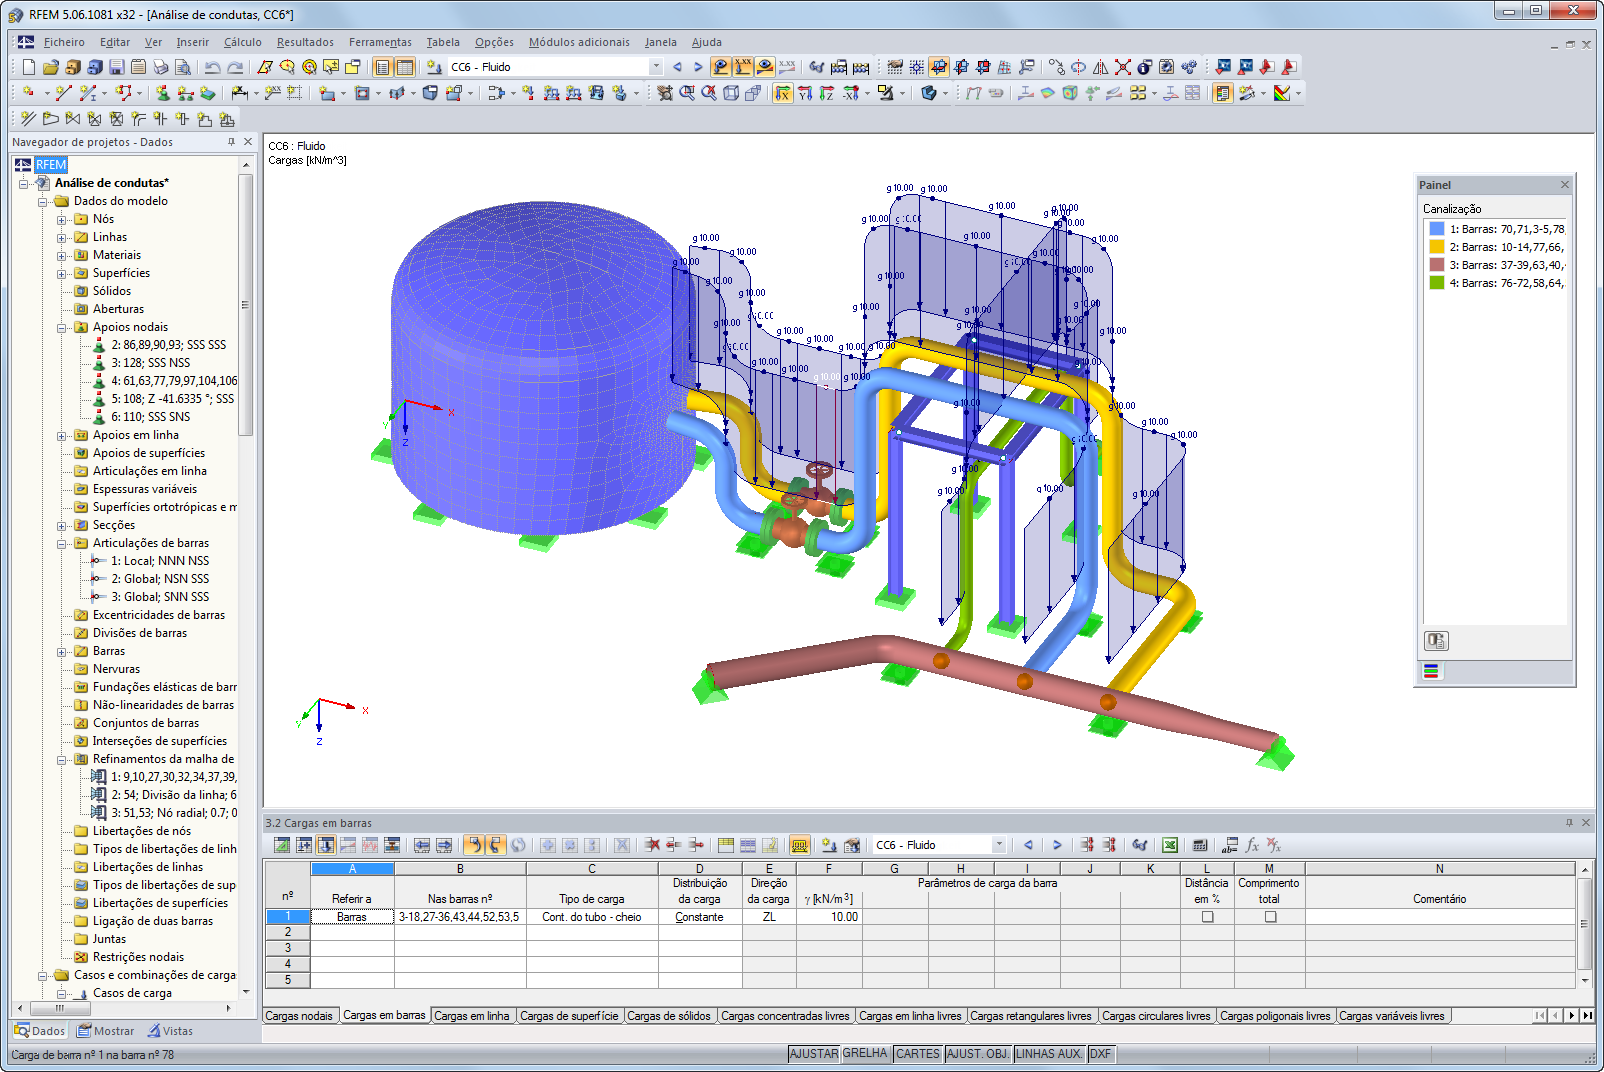Click the blue swatch for Barras 70,71,3-5,78
The image size is (1604, 1072).
[x=1436, y=229]
